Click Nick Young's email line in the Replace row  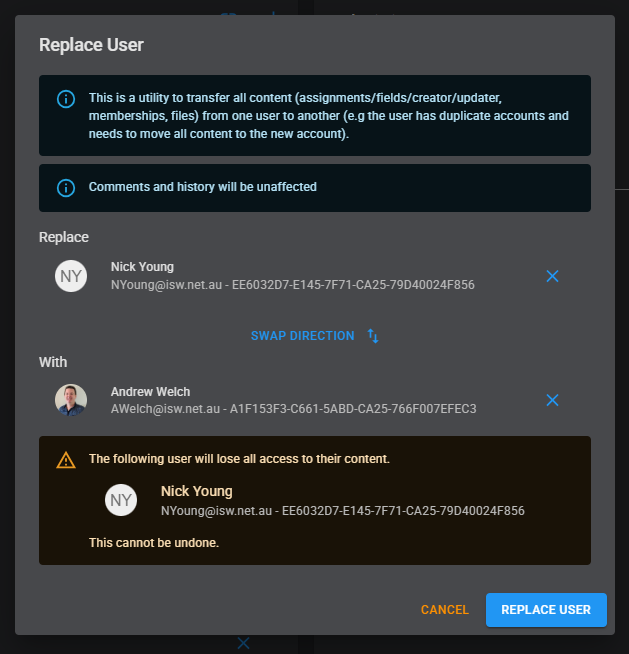pyautogui.click(x=292, y=285)
